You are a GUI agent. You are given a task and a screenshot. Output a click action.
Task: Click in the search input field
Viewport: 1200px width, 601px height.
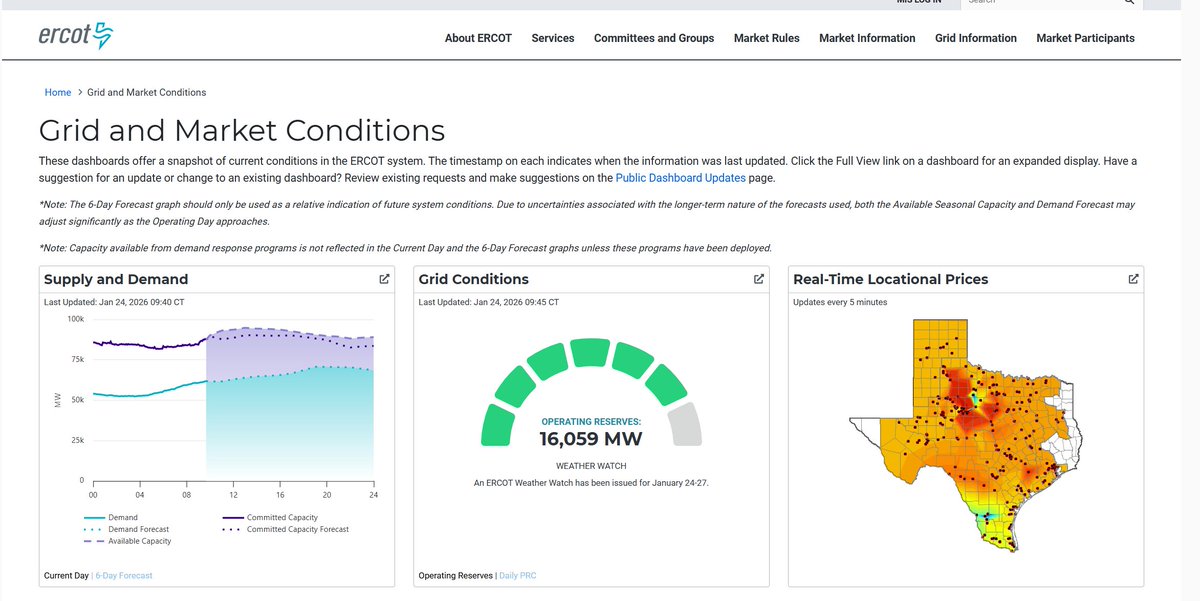[x=1040, y=3]
